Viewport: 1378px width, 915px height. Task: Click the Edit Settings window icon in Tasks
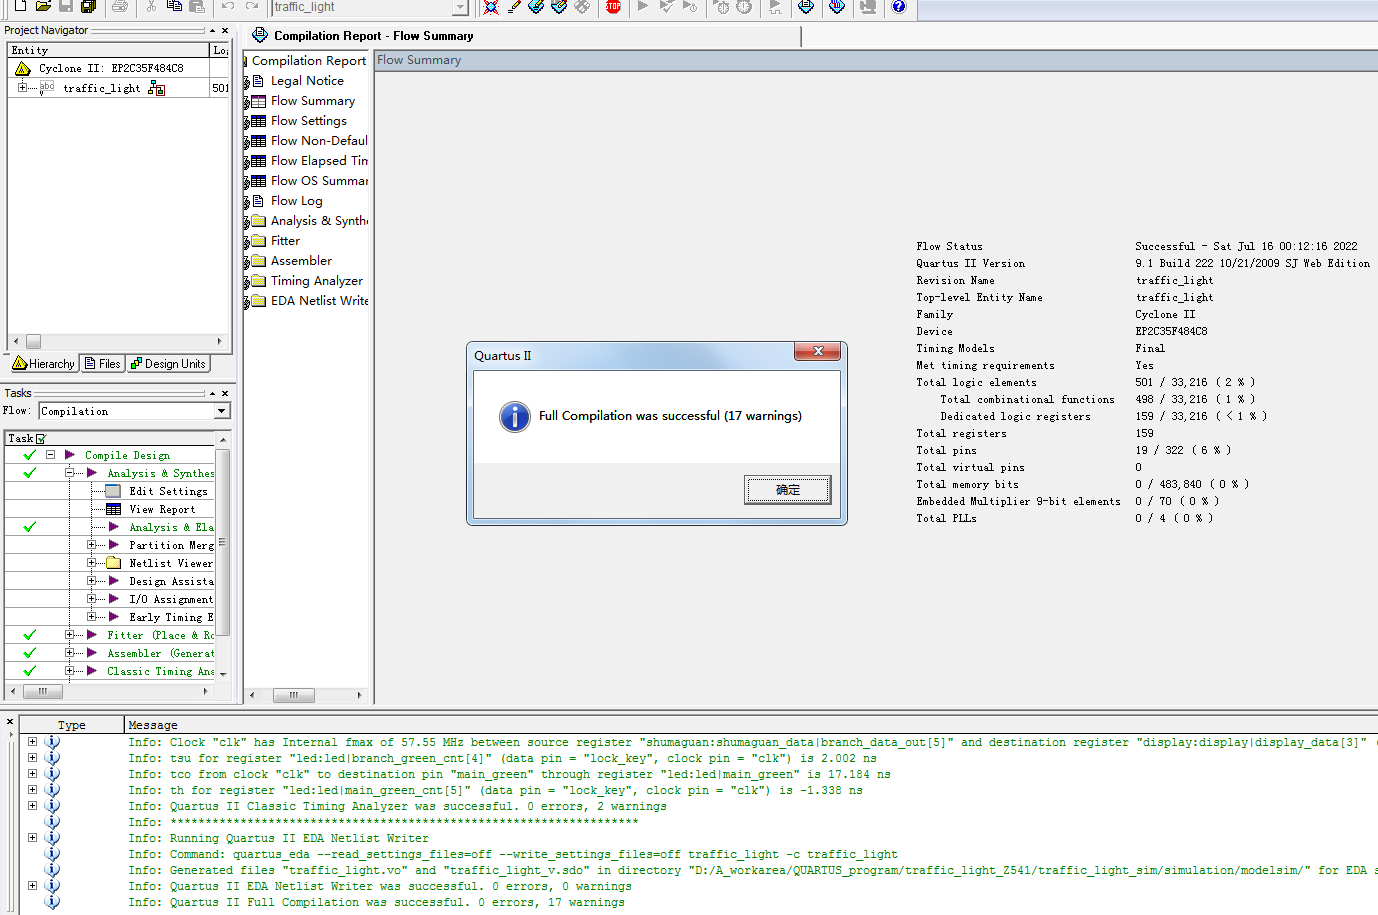[113, 491]
